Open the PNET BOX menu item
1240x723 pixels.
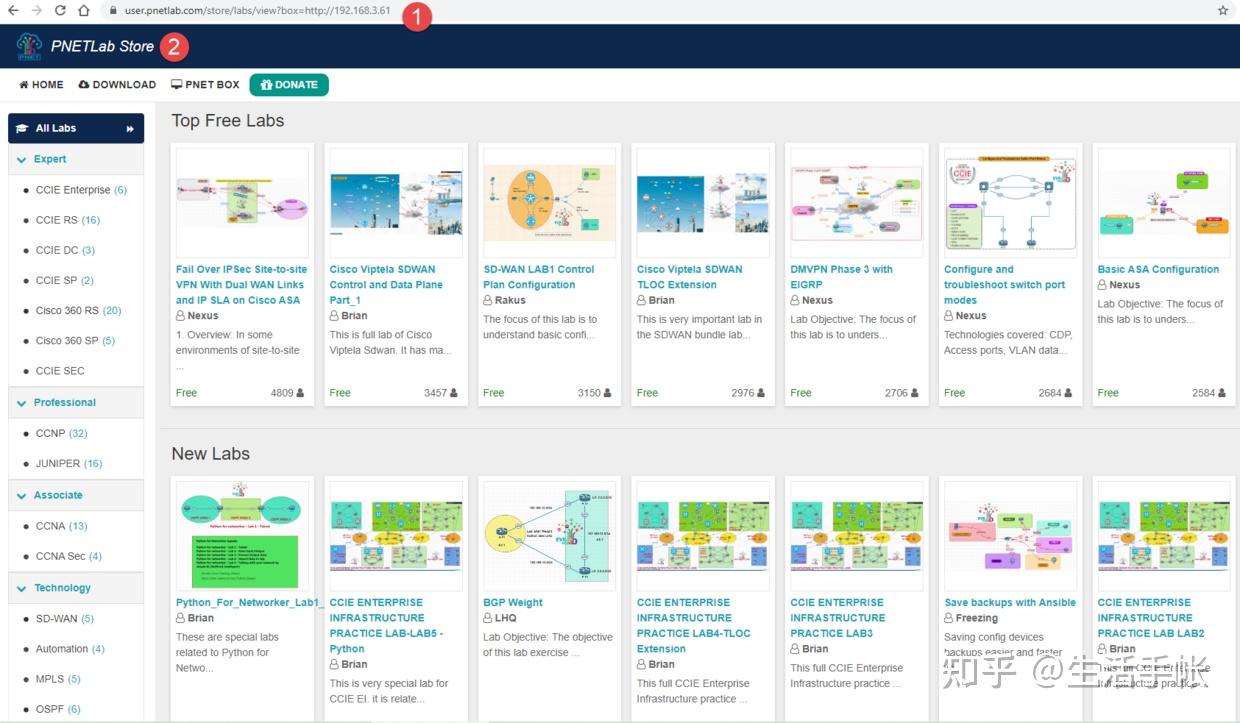click(205, 85)
